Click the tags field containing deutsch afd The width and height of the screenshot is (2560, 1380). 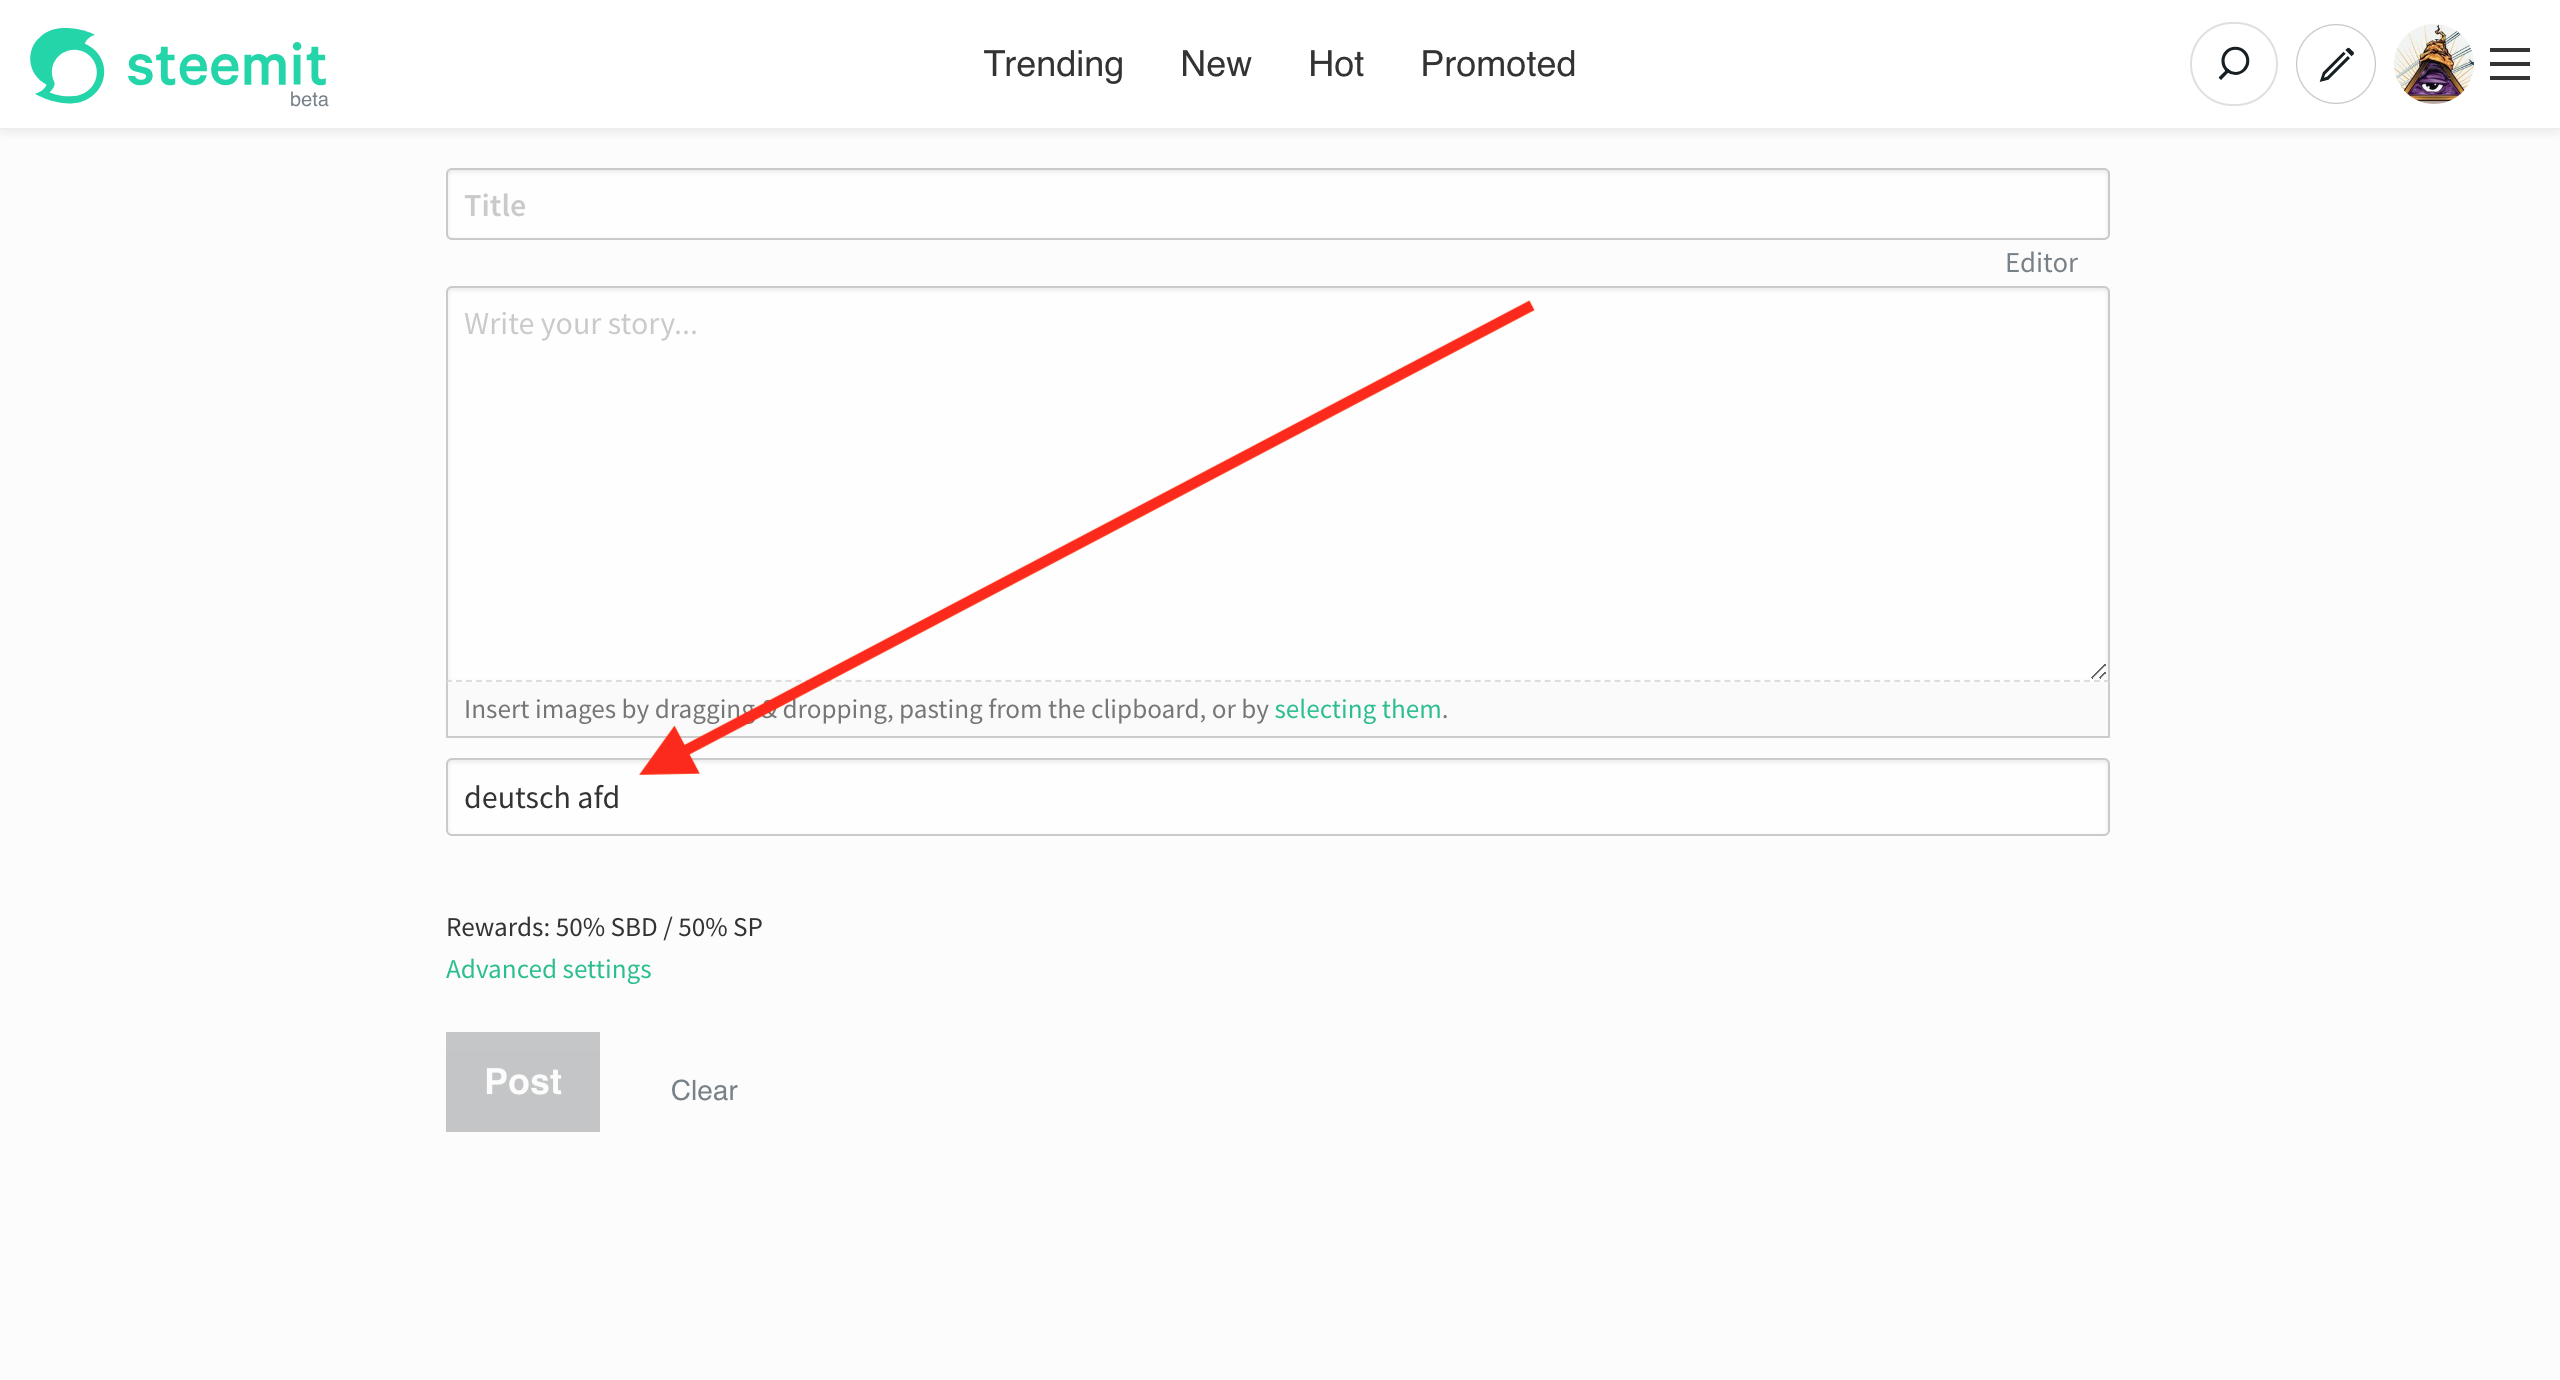coord(1277,797)
